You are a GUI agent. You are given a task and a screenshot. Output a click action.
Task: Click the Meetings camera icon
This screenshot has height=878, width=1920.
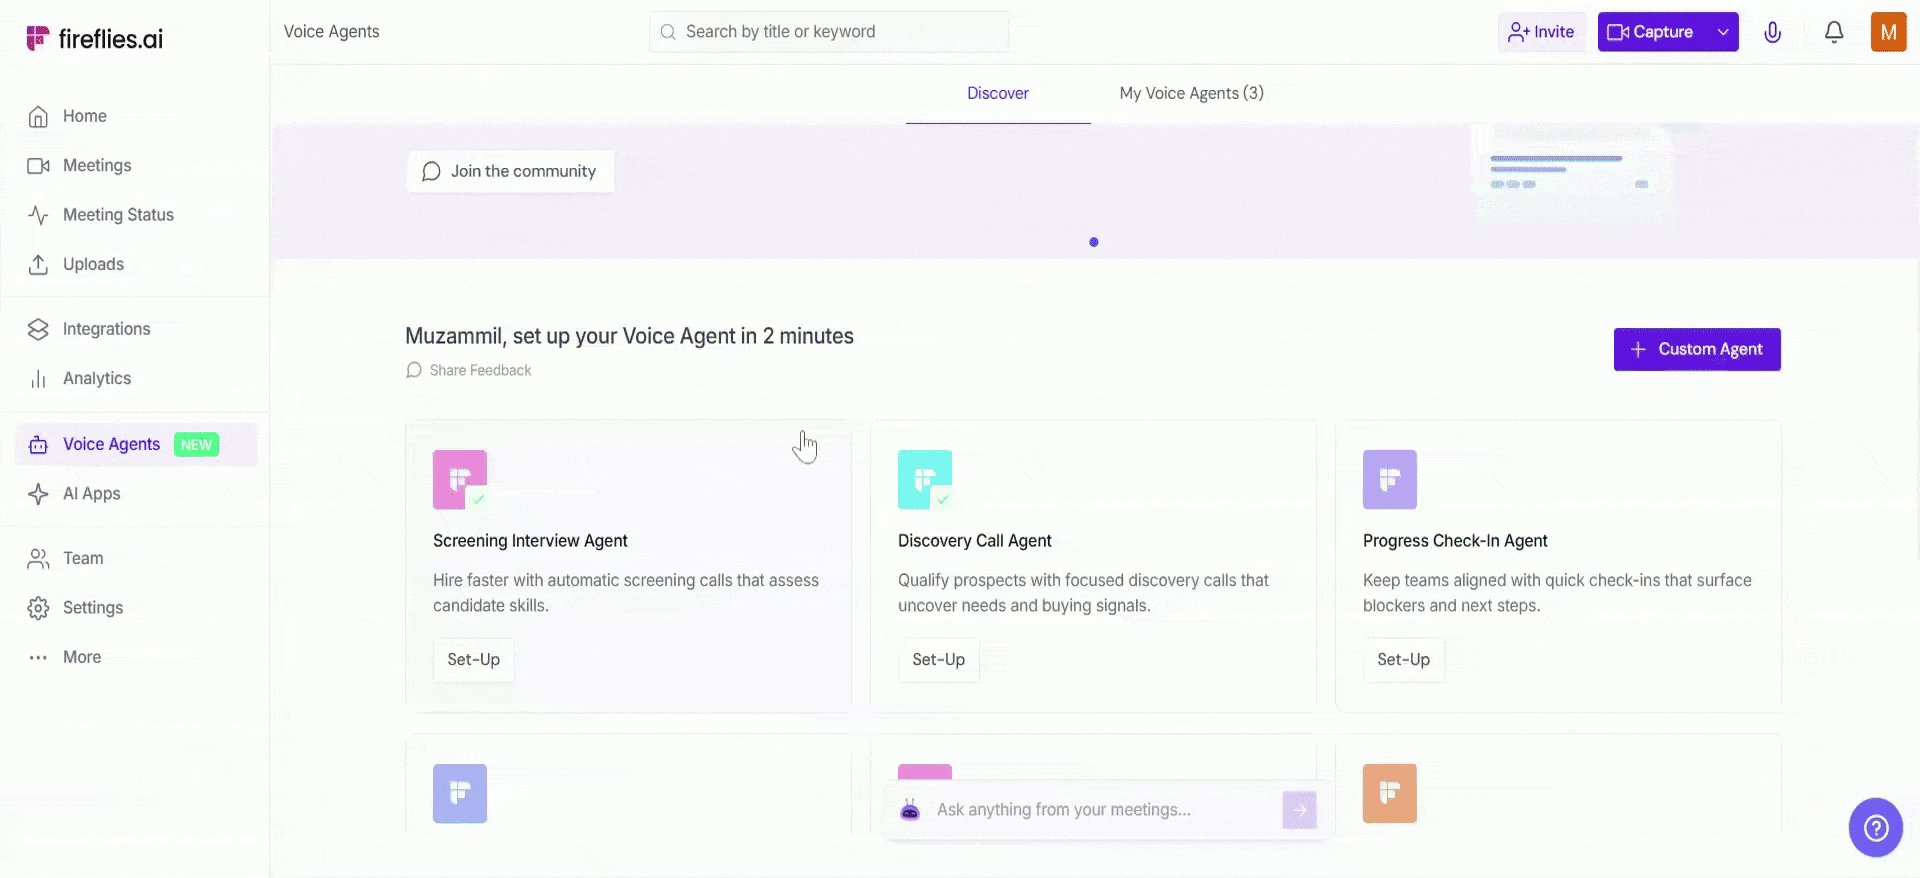click(38, 166)
